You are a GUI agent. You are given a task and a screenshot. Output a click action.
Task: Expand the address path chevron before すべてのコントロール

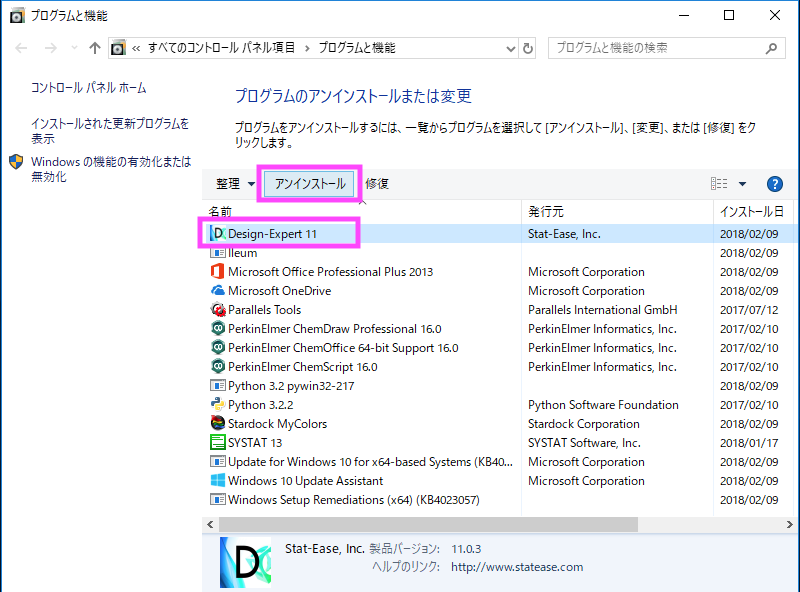coord(136,48)
